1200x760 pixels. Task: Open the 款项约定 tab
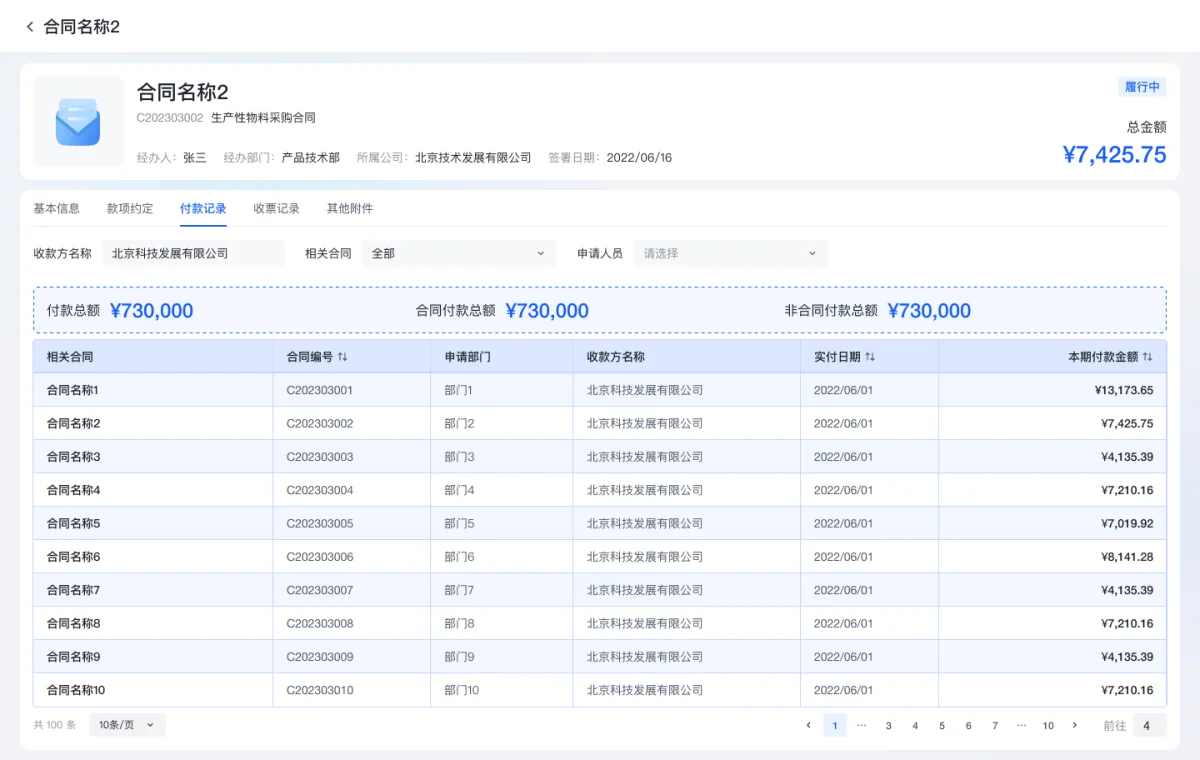(130, 209)
